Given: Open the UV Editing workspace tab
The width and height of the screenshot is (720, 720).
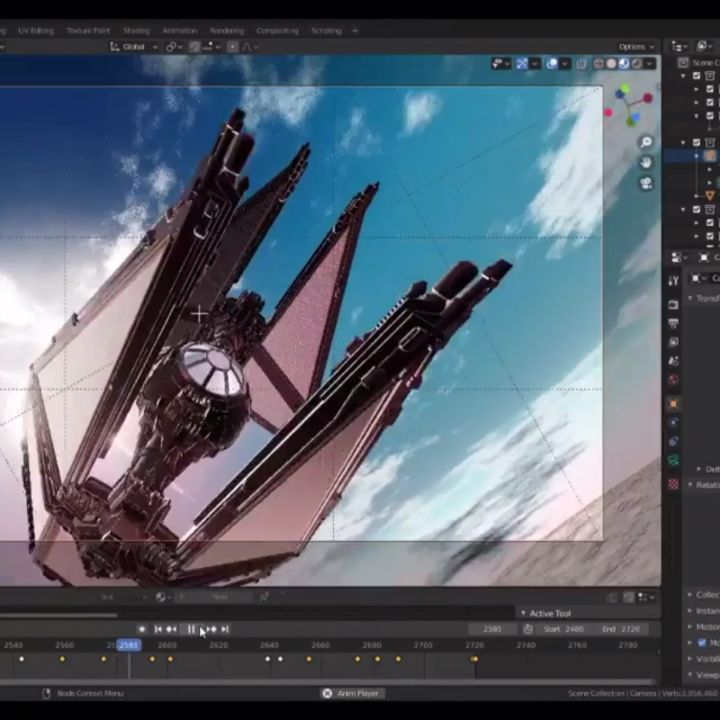Looking at the screenshot, I should [x=36, y=31].
